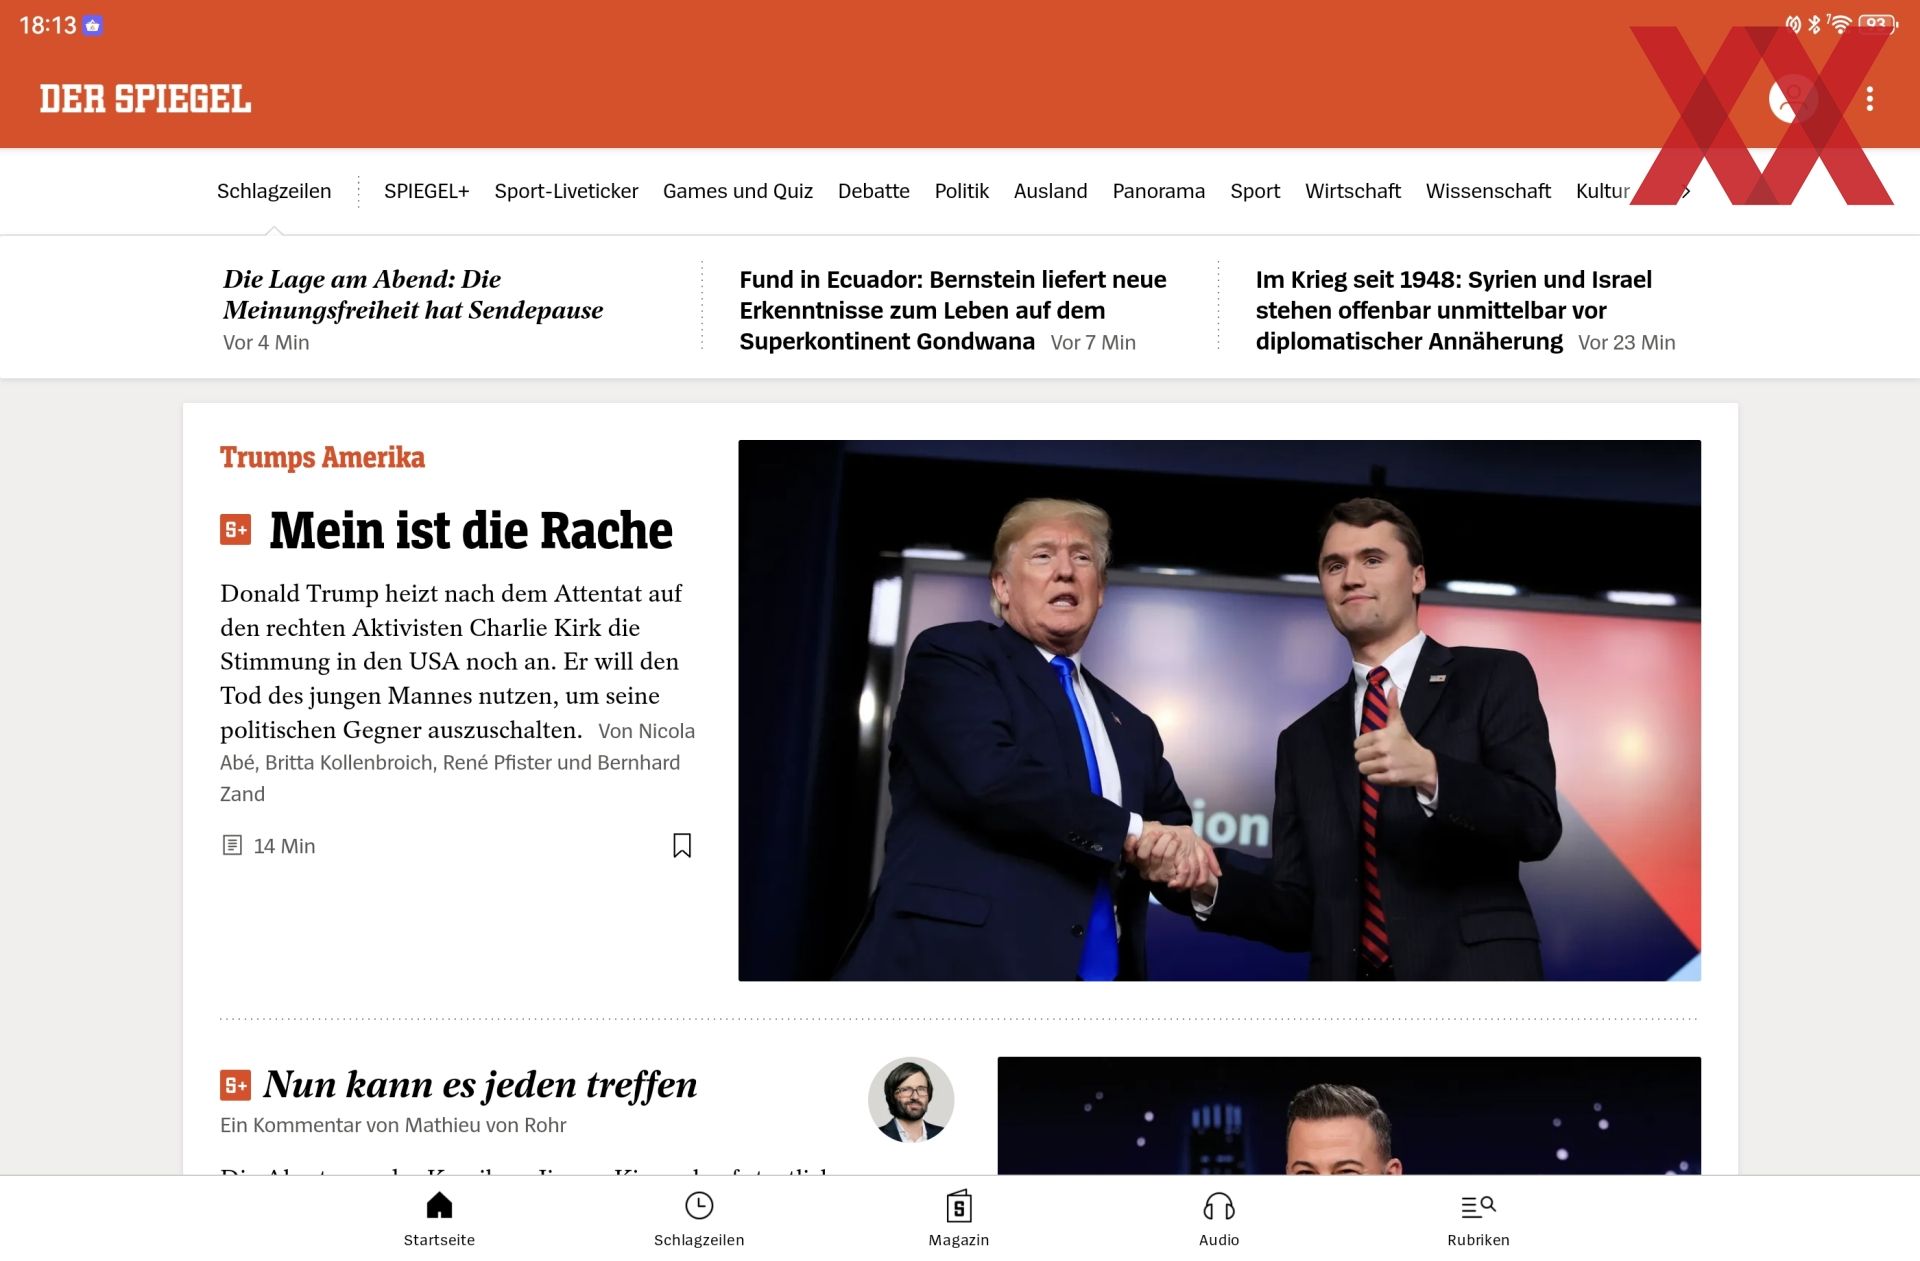Open the Trump and Kirk handshake photo
Image resolution: width=1920 pixels, height=1261 pixels.
pyautogui.click(x=1219, y=710)
